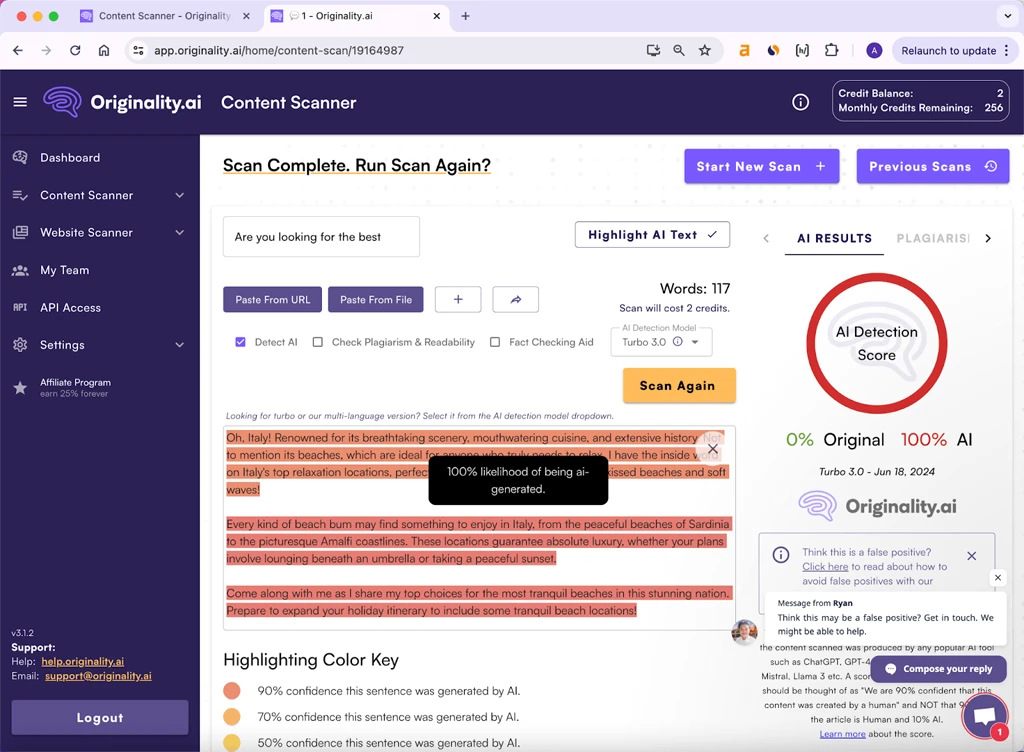Click the My Team people icon
1024x752 pixels.
[20, 270]
